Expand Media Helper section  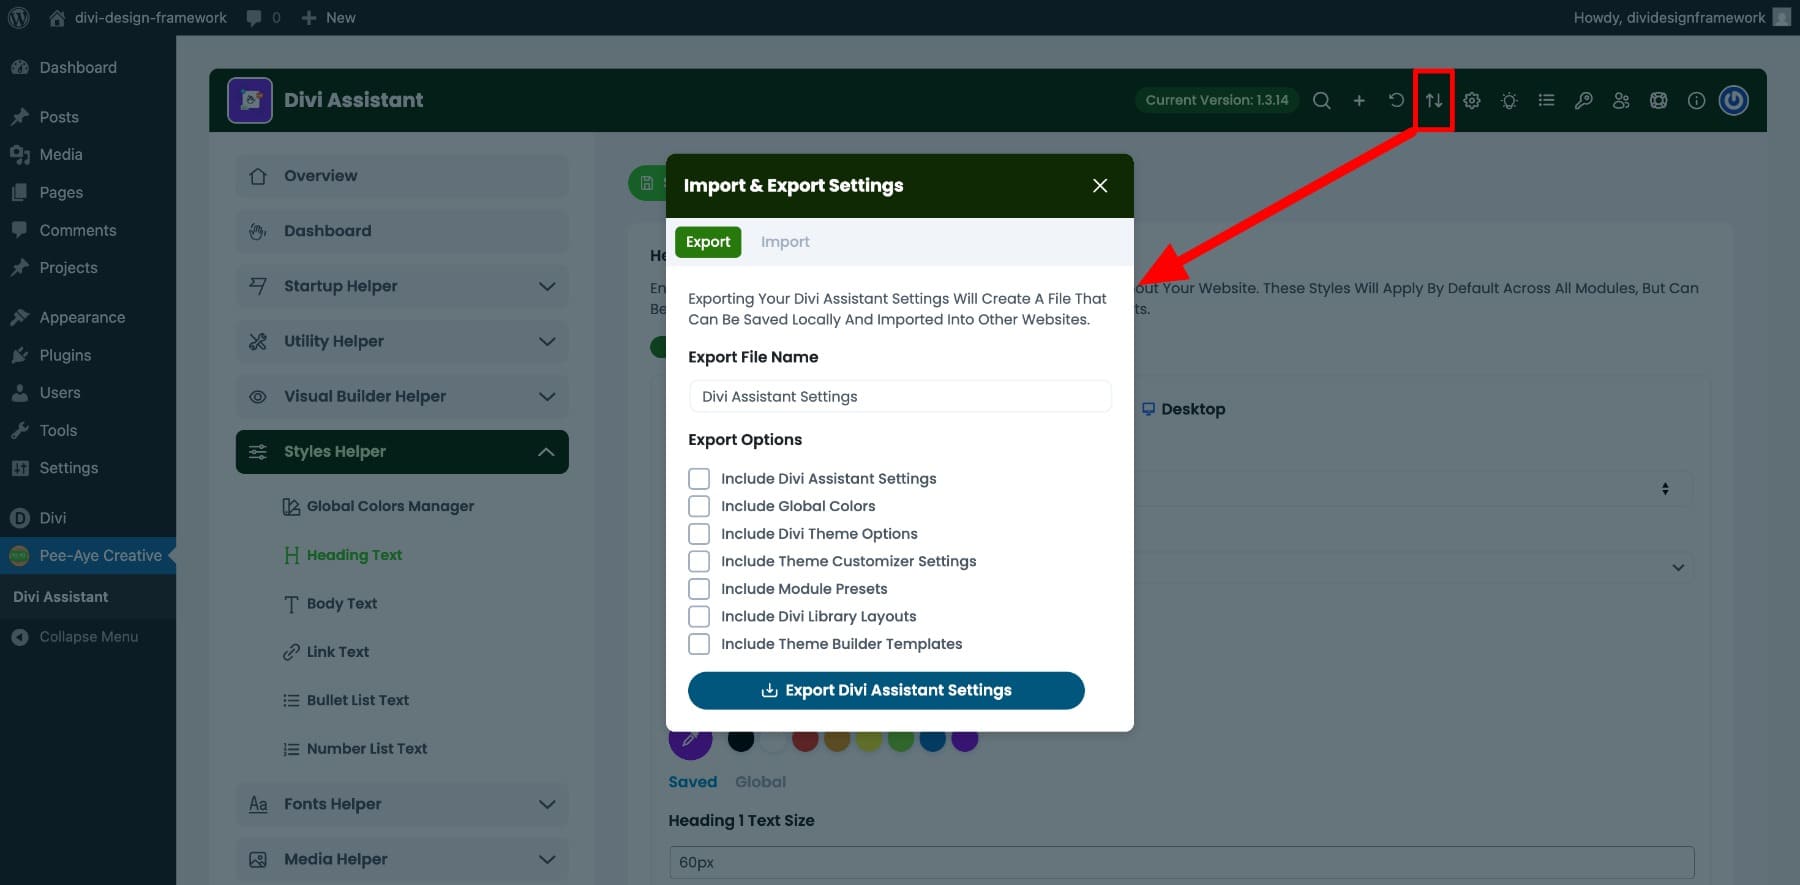coord(402,859)
